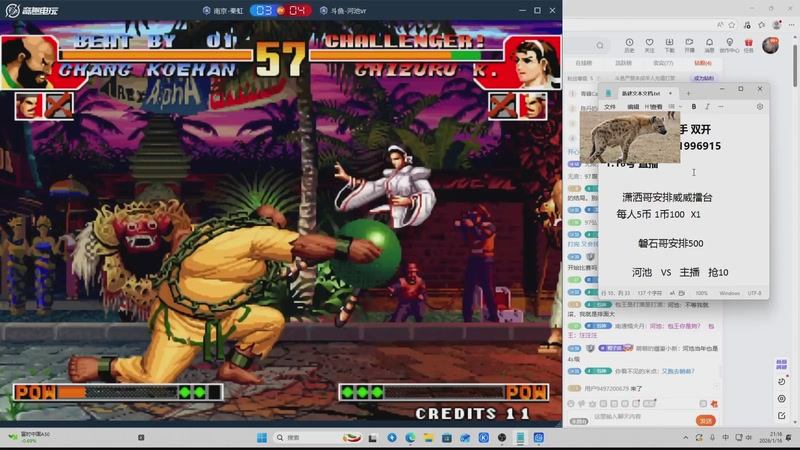Open the 创作中心 lightbulb icon
800x450 pixels.
(730, 45)
